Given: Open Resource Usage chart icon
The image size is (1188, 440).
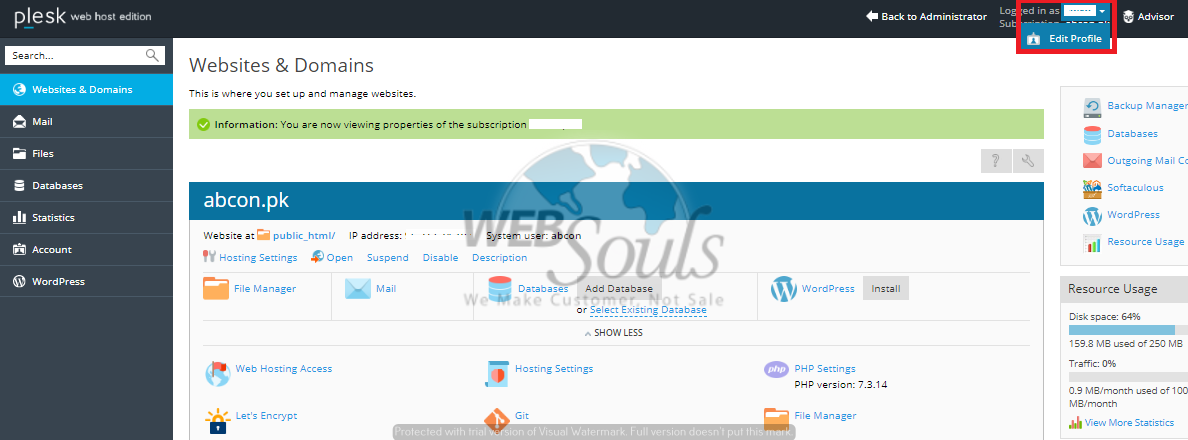Looking at the screenshot, I should tap(1093, 243).
